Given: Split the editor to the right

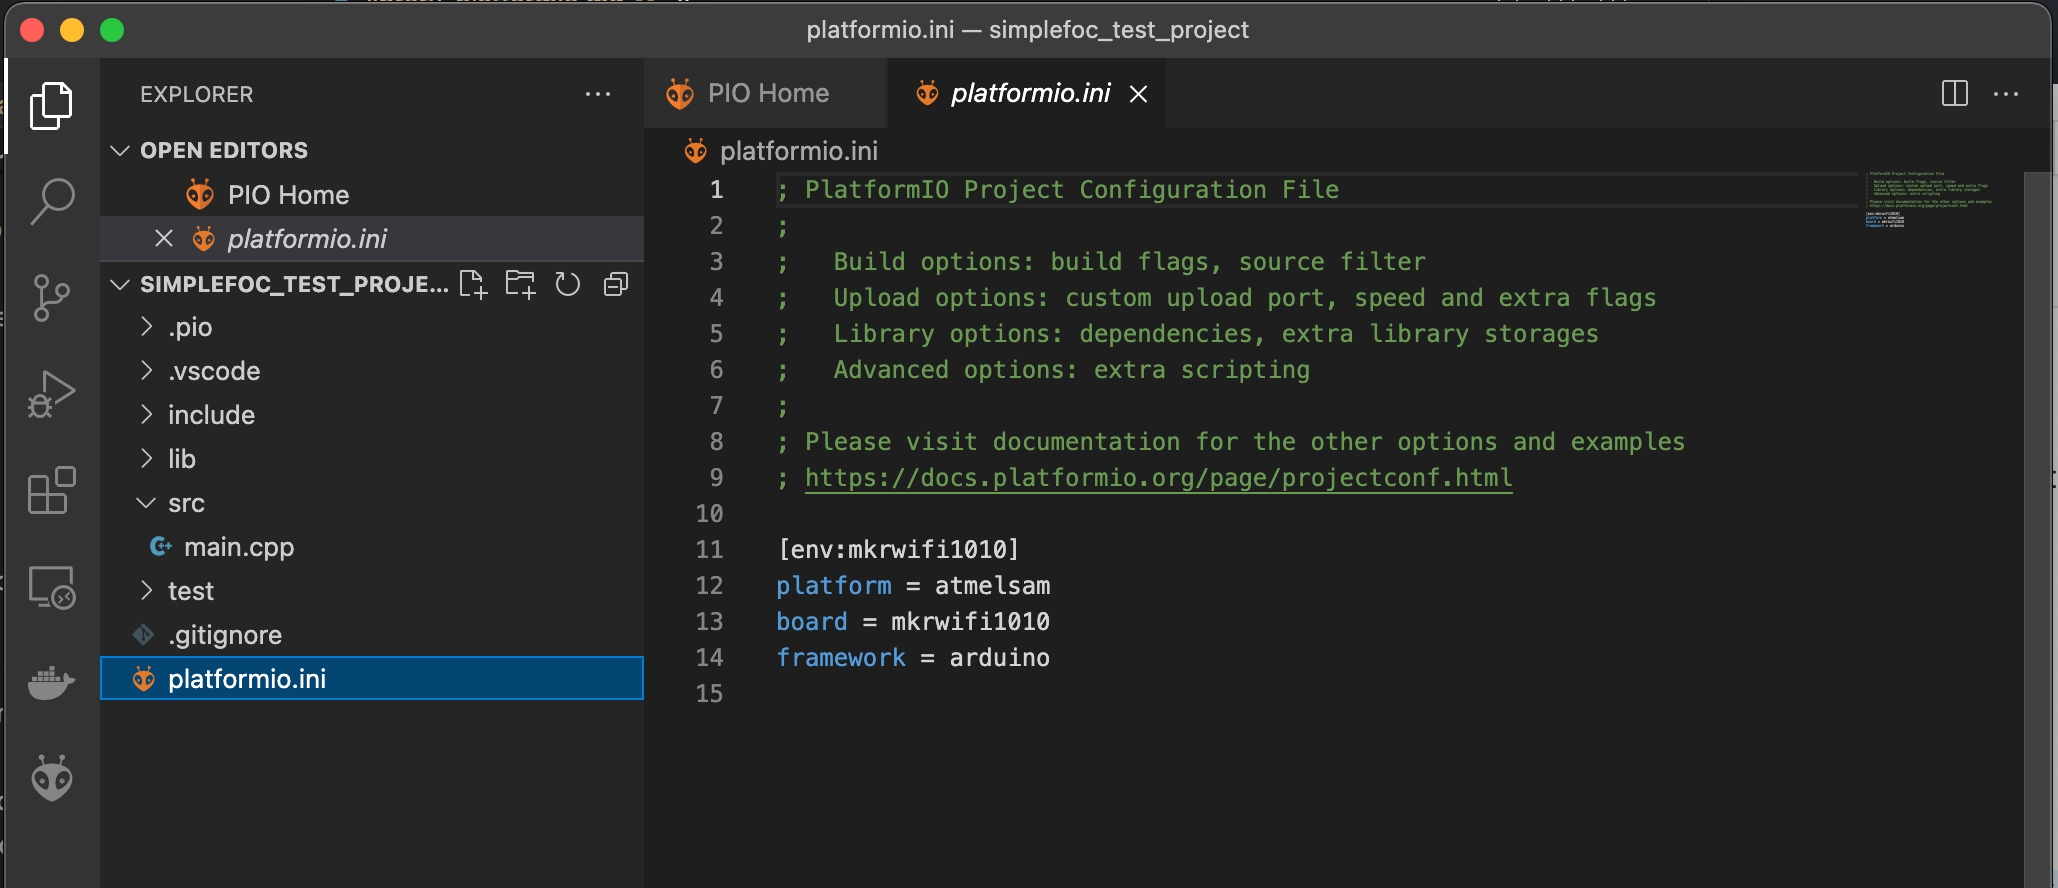Looking at the screenshot, I should tap(1954, 94).
